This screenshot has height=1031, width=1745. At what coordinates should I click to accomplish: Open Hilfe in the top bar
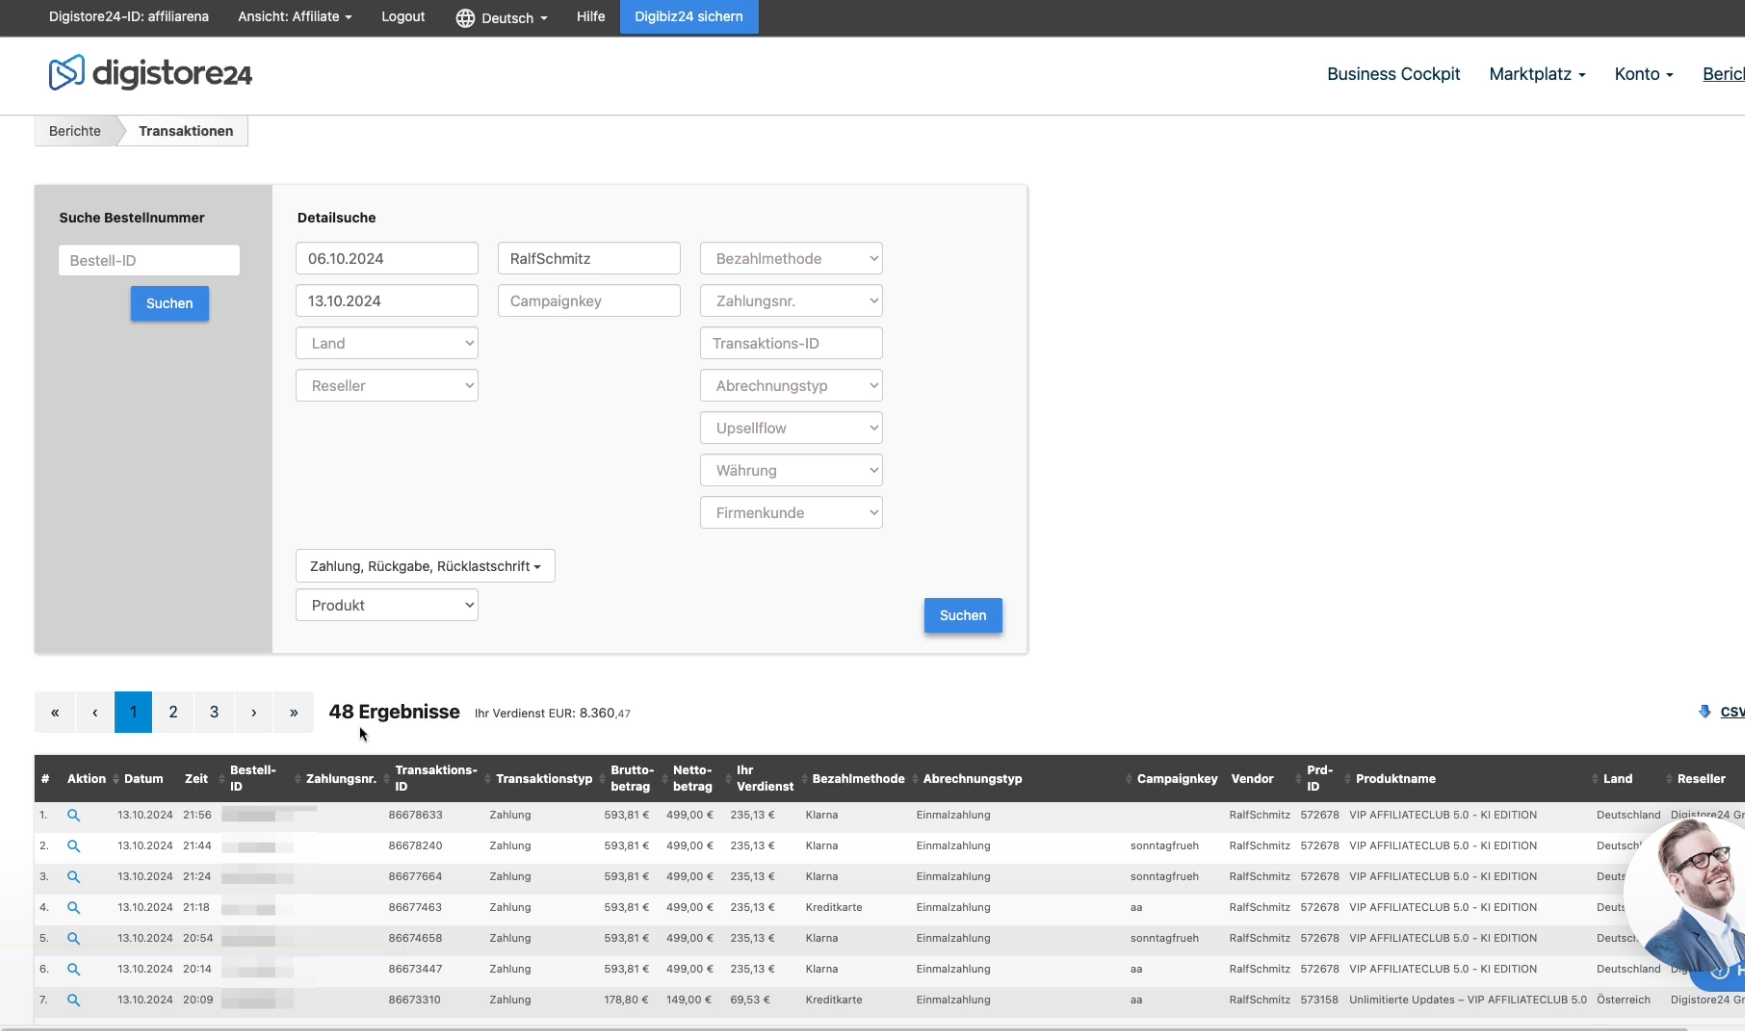[x=590, y=17]
